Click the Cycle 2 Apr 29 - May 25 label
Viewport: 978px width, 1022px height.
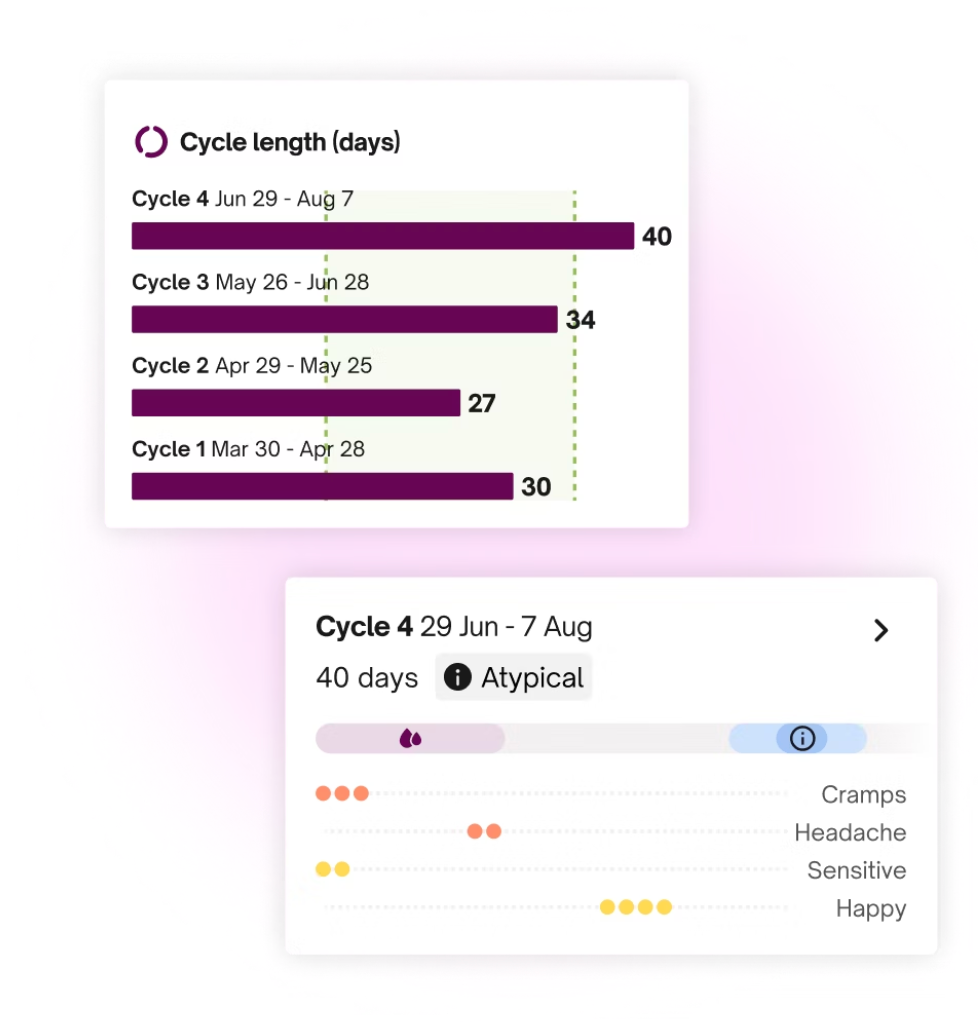tap(251, 366)
